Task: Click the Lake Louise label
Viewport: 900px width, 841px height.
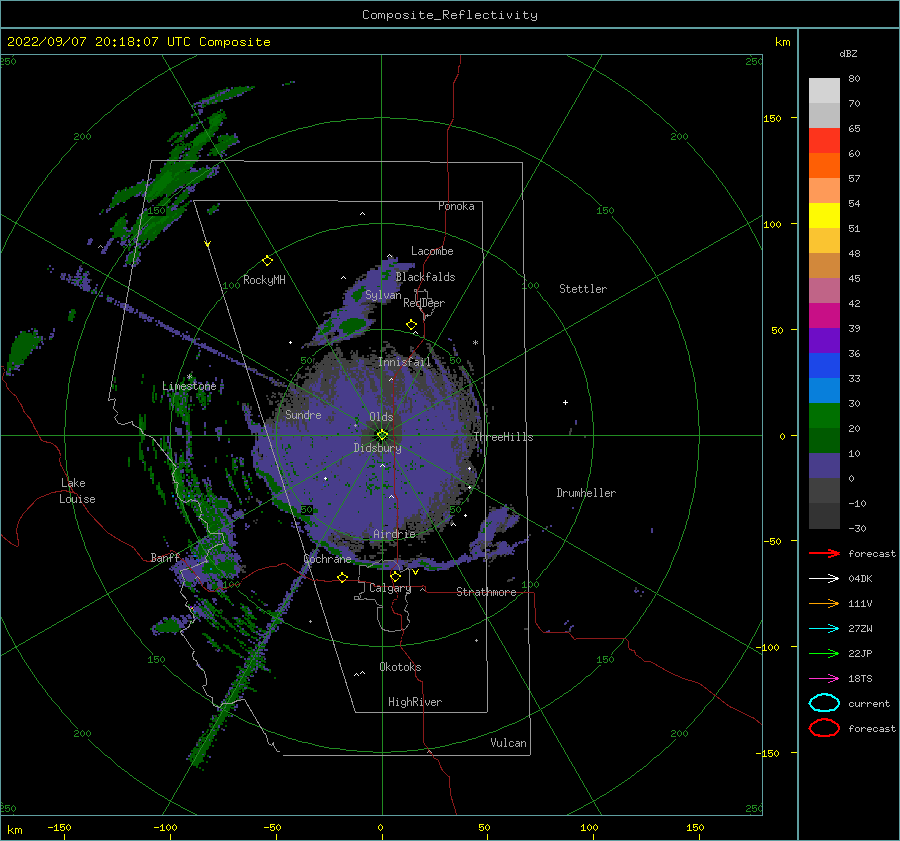Action: (x=77, y=491)
